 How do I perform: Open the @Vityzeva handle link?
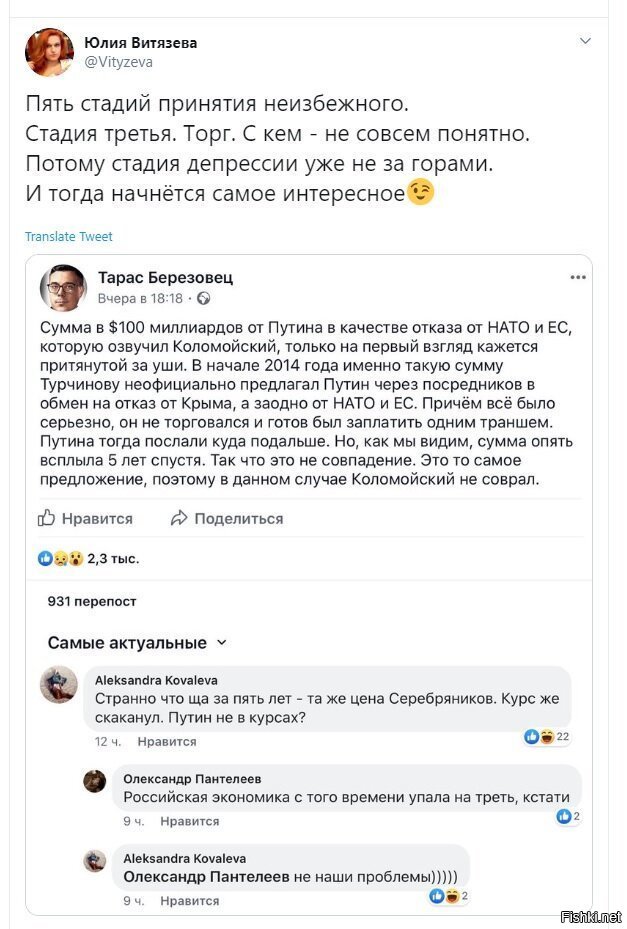click(x=119, y=62)
